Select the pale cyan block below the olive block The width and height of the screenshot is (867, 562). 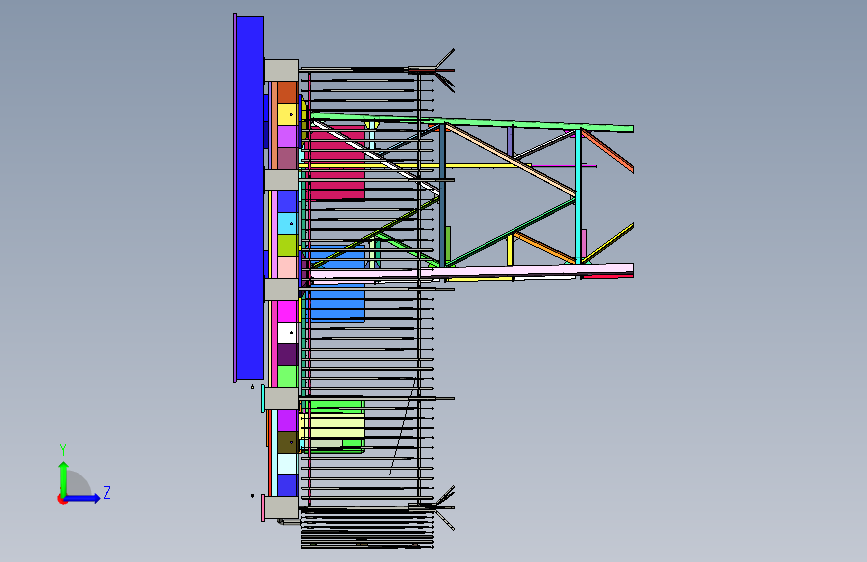coord(288,464)
